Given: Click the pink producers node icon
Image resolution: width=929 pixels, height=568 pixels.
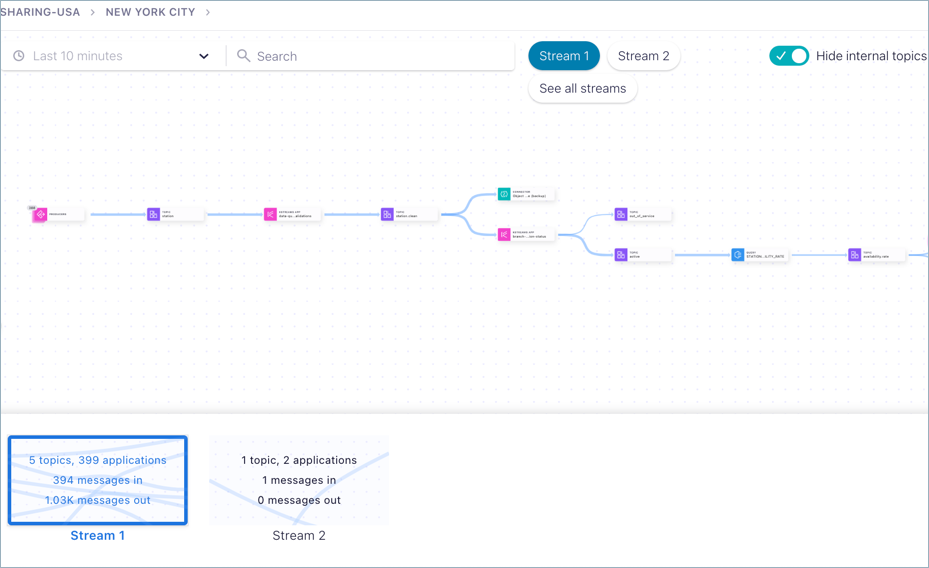Looking at the screenshot, I should click(40, 214).
